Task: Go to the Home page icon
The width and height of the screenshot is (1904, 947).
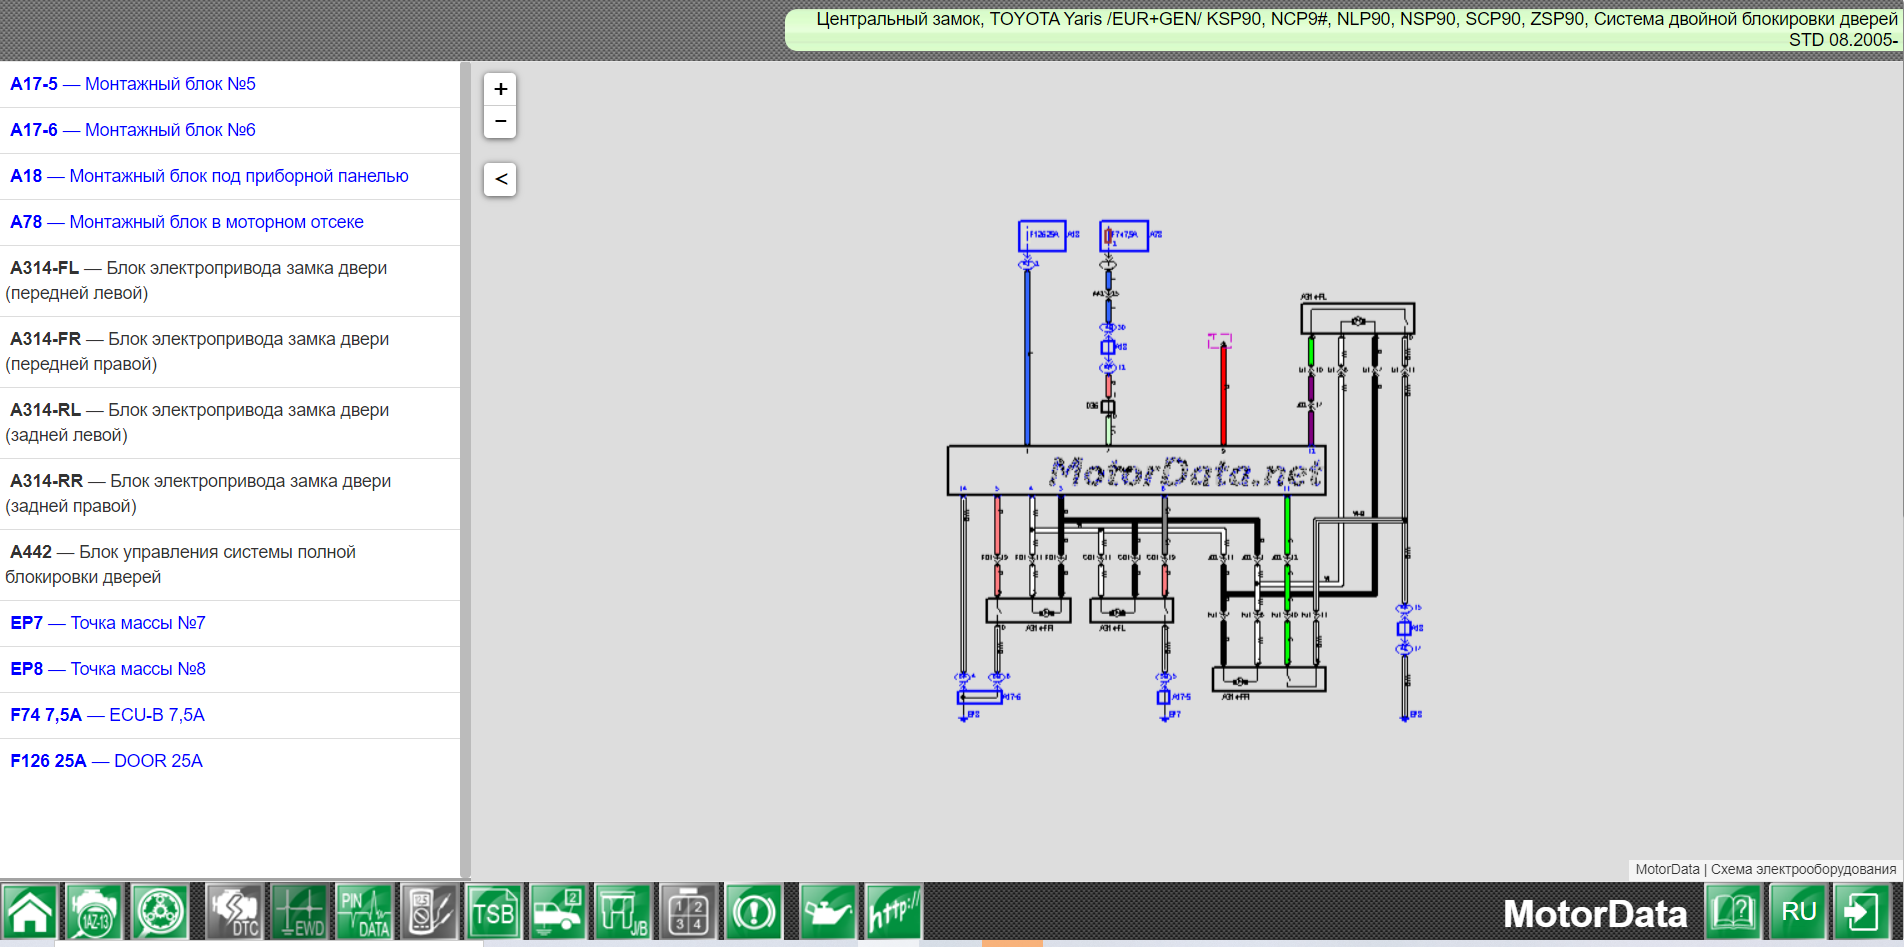Action: click(x=31, y=912)
